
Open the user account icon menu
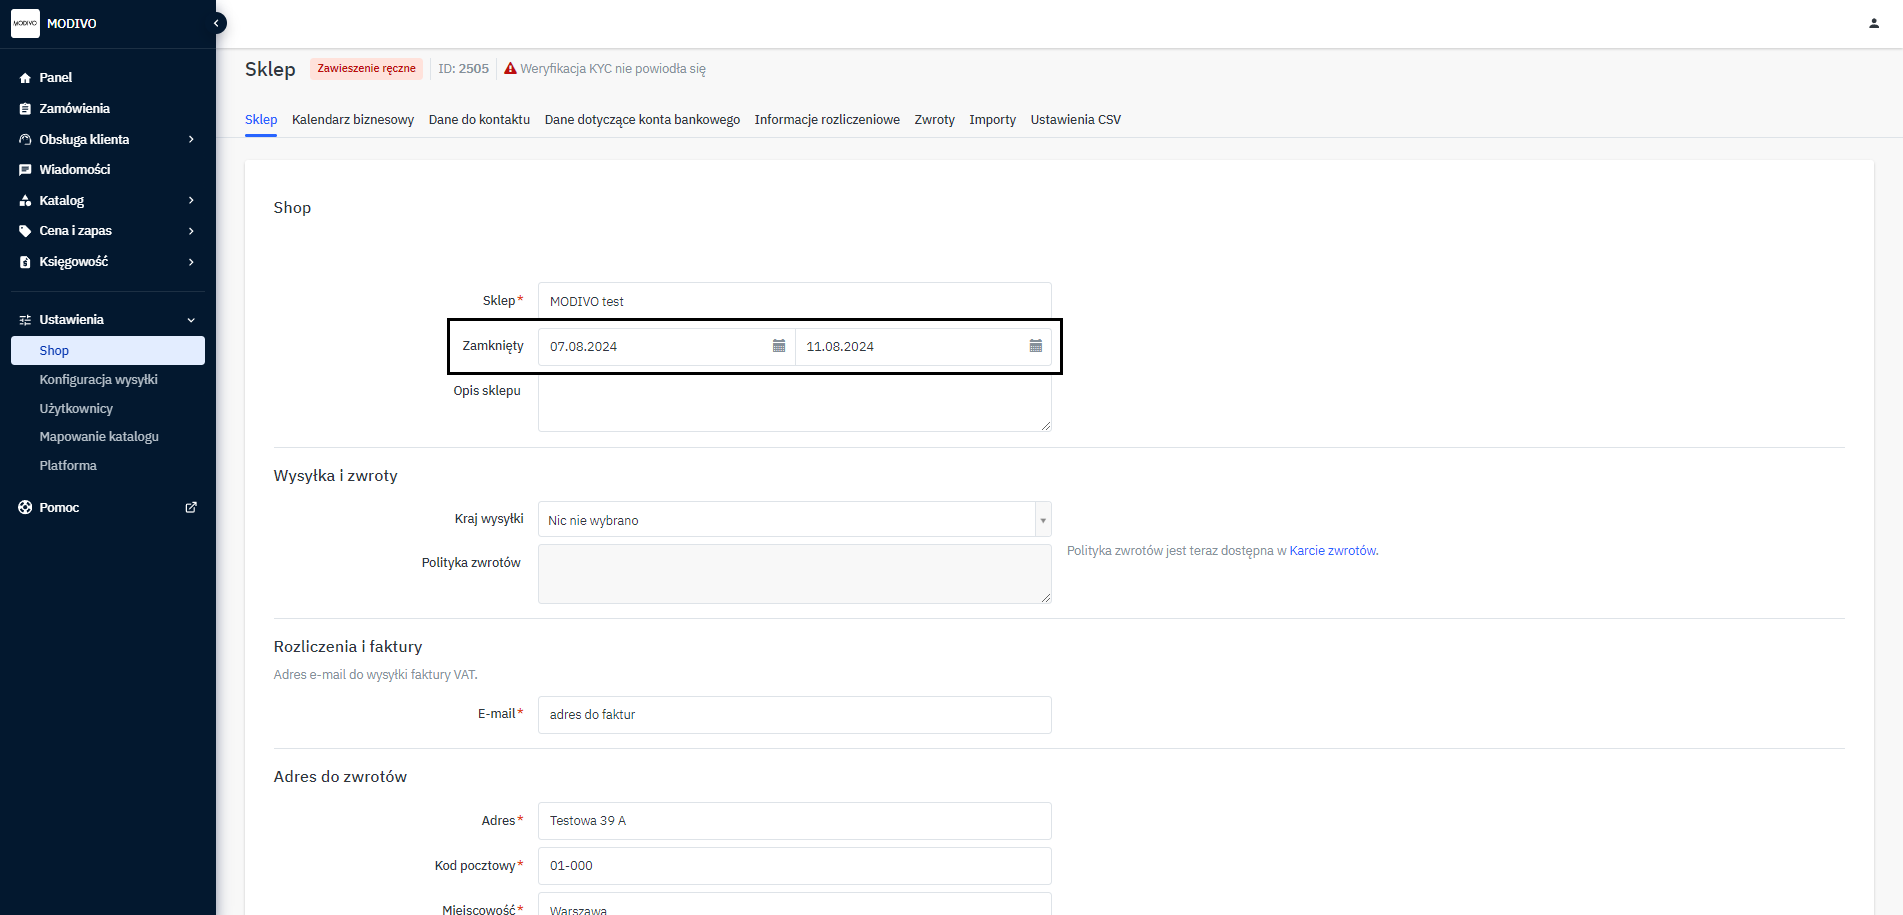(x=1873, y=23)
